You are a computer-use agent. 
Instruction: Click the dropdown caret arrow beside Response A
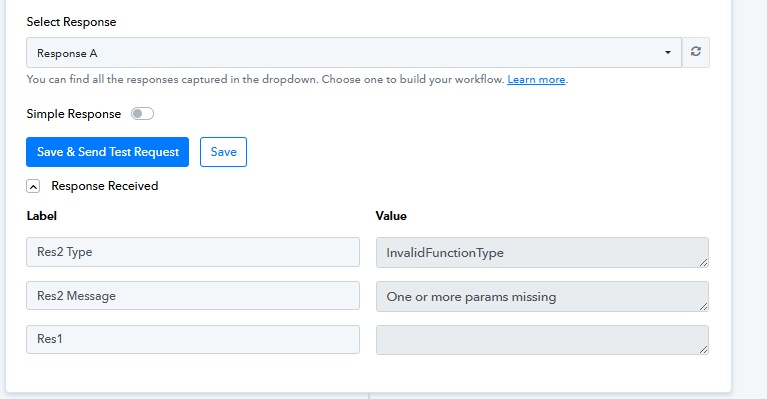click(667, 53)
